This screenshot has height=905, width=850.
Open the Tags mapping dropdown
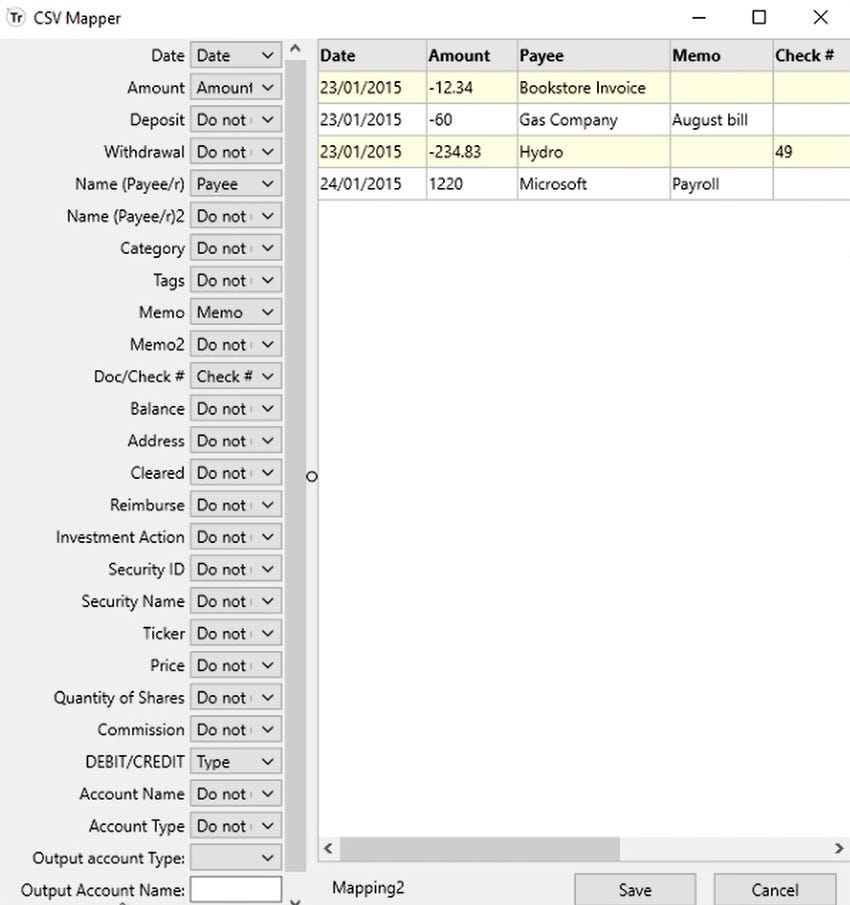235,280
